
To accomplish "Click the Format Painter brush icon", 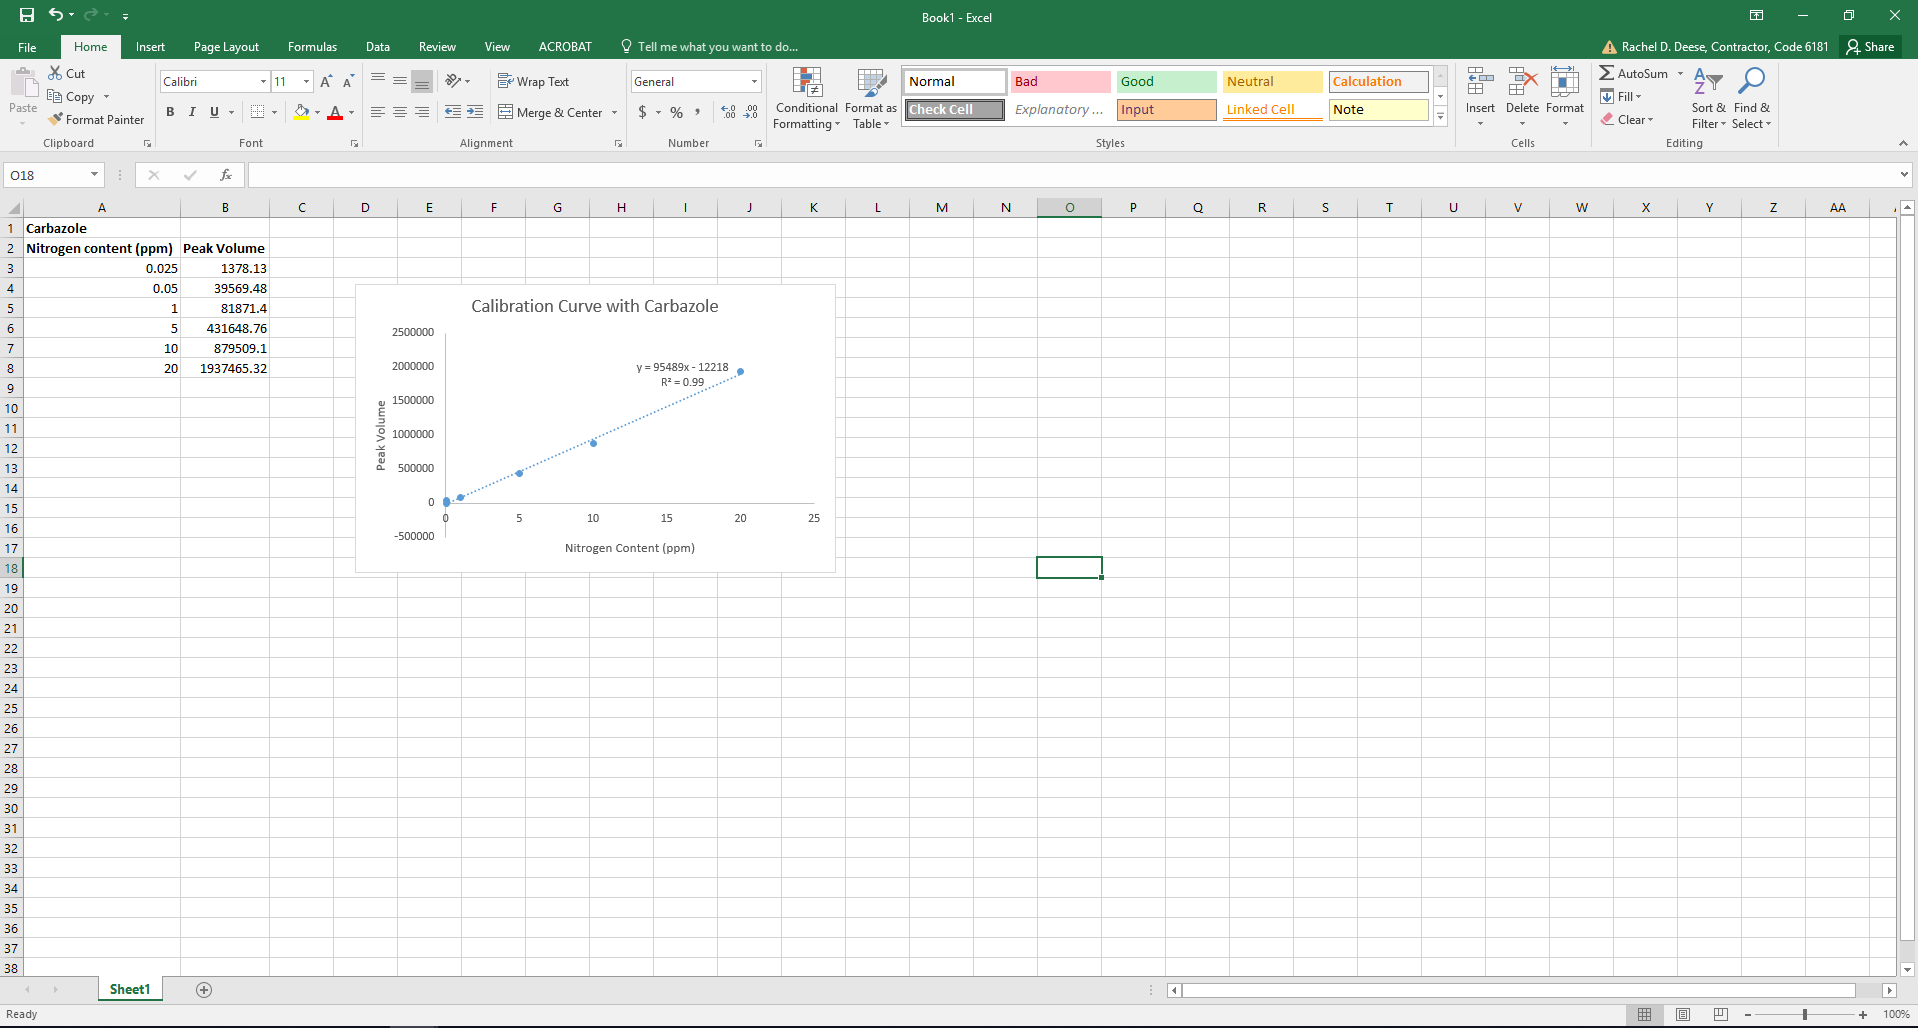I will click(x=56, y=119).
